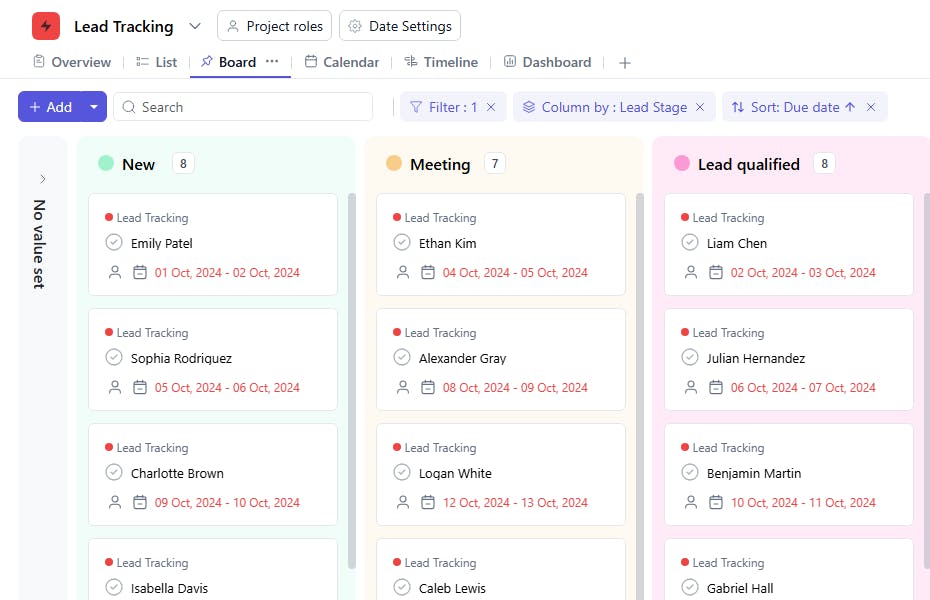Click calendar date icon on Julian Hernandez card
Screen dimensions: 930x600
coord(716,387)
